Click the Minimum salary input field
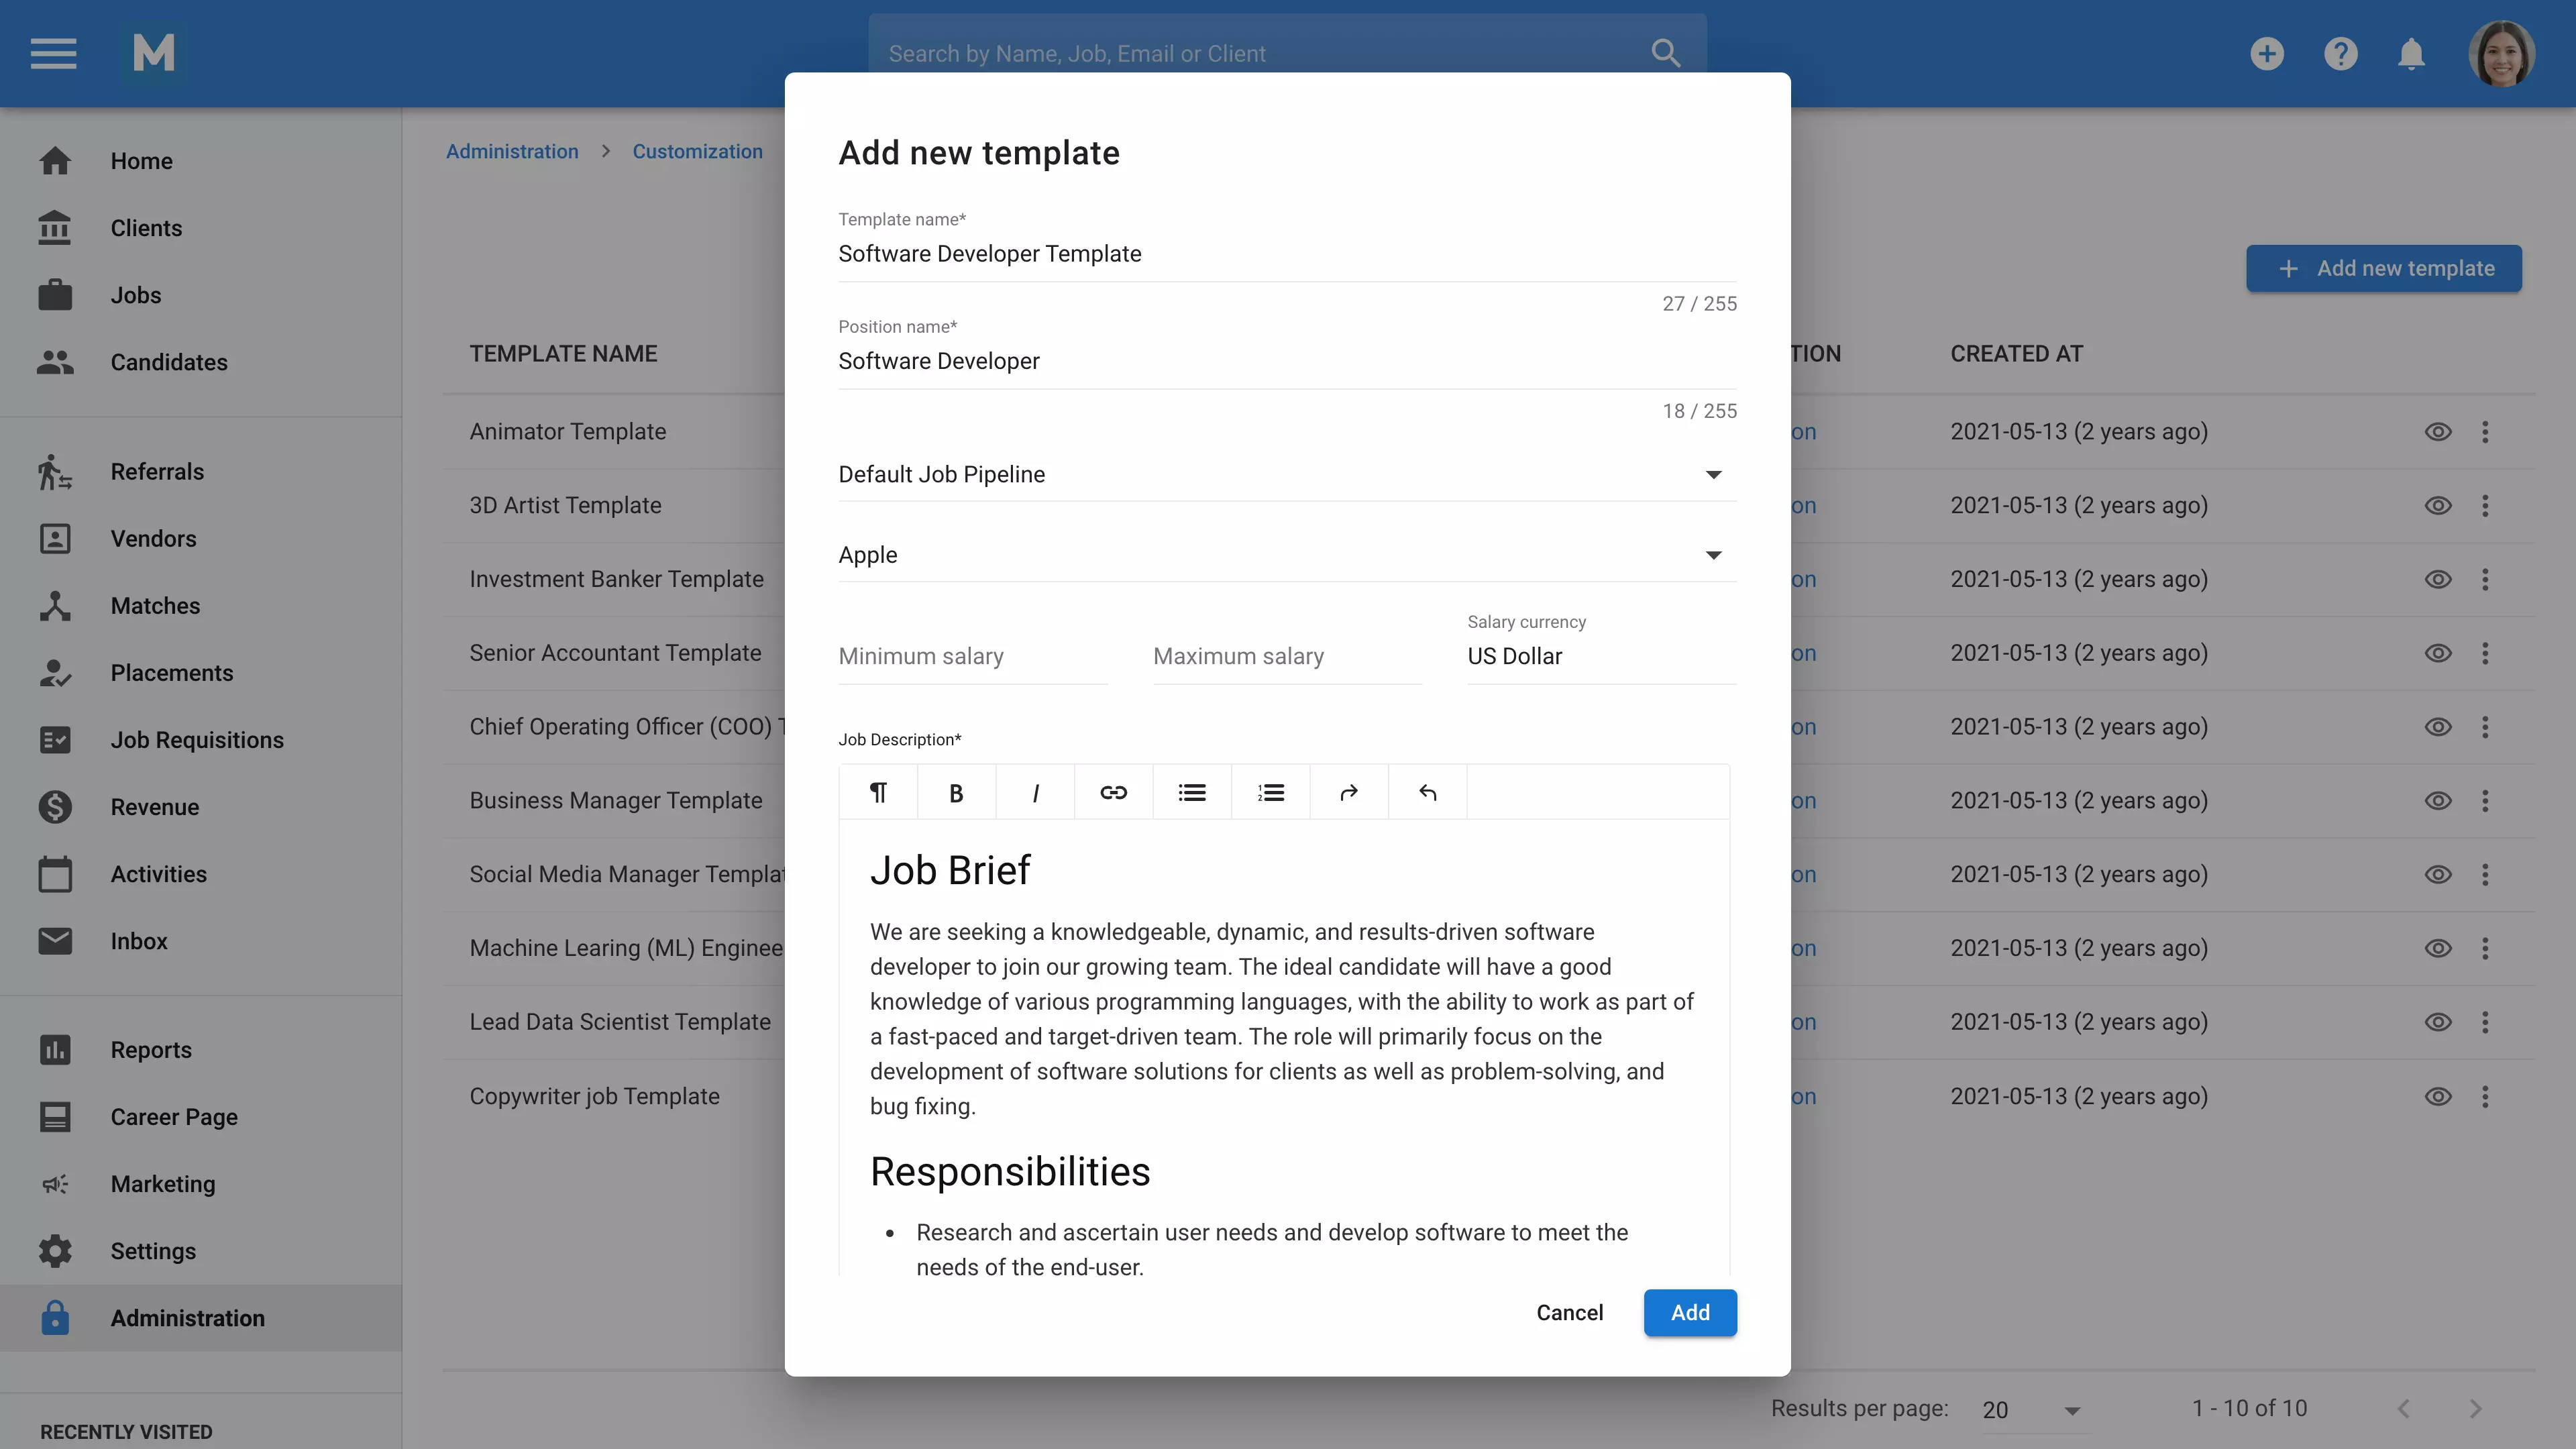 coord(971,657)
